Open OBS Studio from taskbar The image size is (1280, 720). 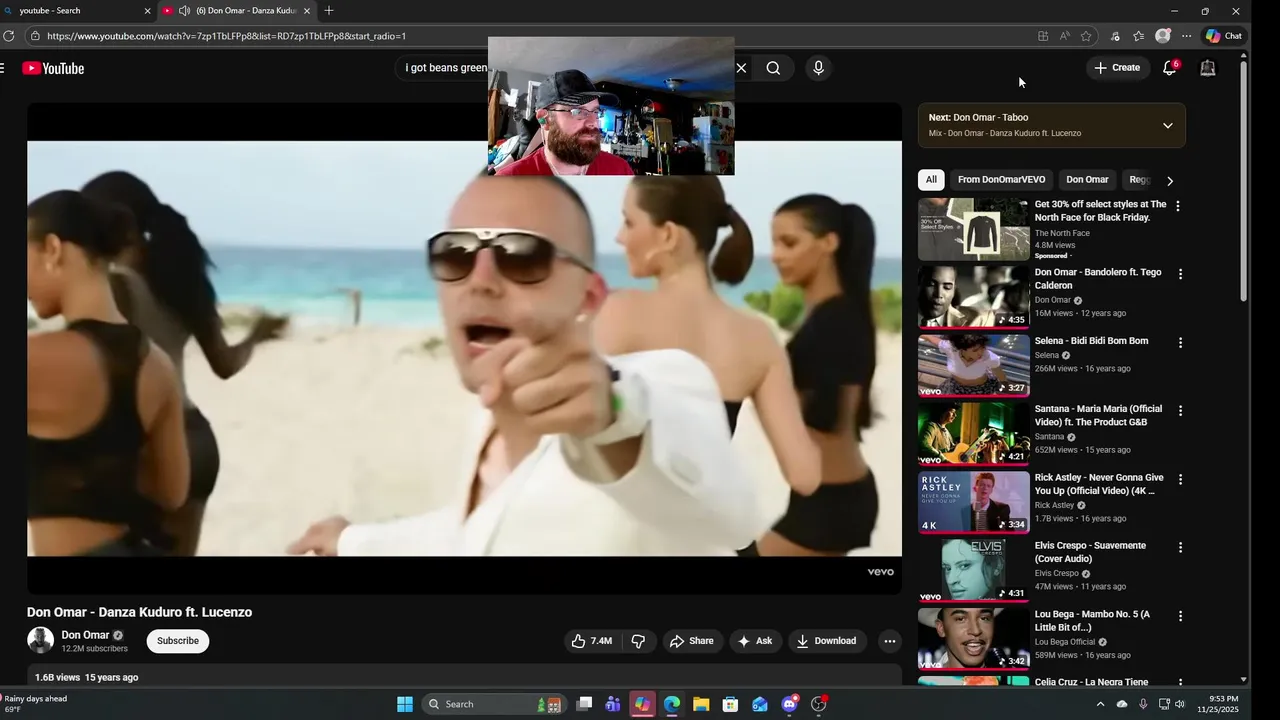coord(819,704)
